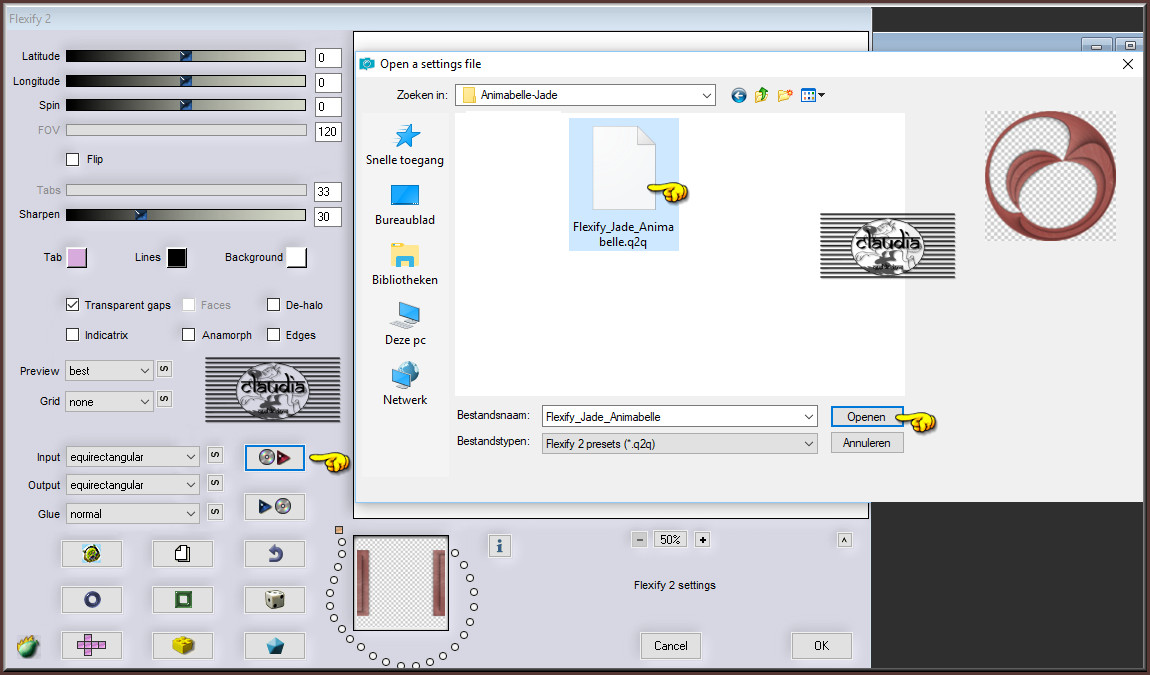The image size is (1150, 675).
Task: Open the Output projection dropdown
Action: click(133, 485)
